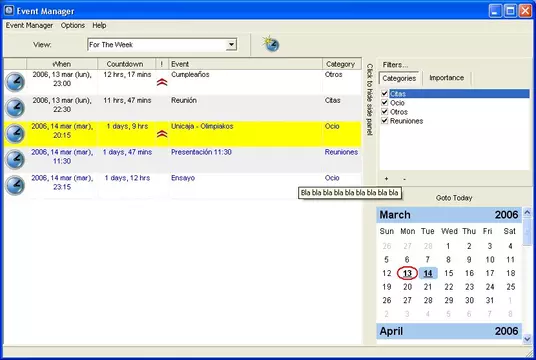Click clock icon for Unicaja - Olimpiakos event
This screenshot has height=360, width=536.
pyautogui.click(x=15, y=134)
